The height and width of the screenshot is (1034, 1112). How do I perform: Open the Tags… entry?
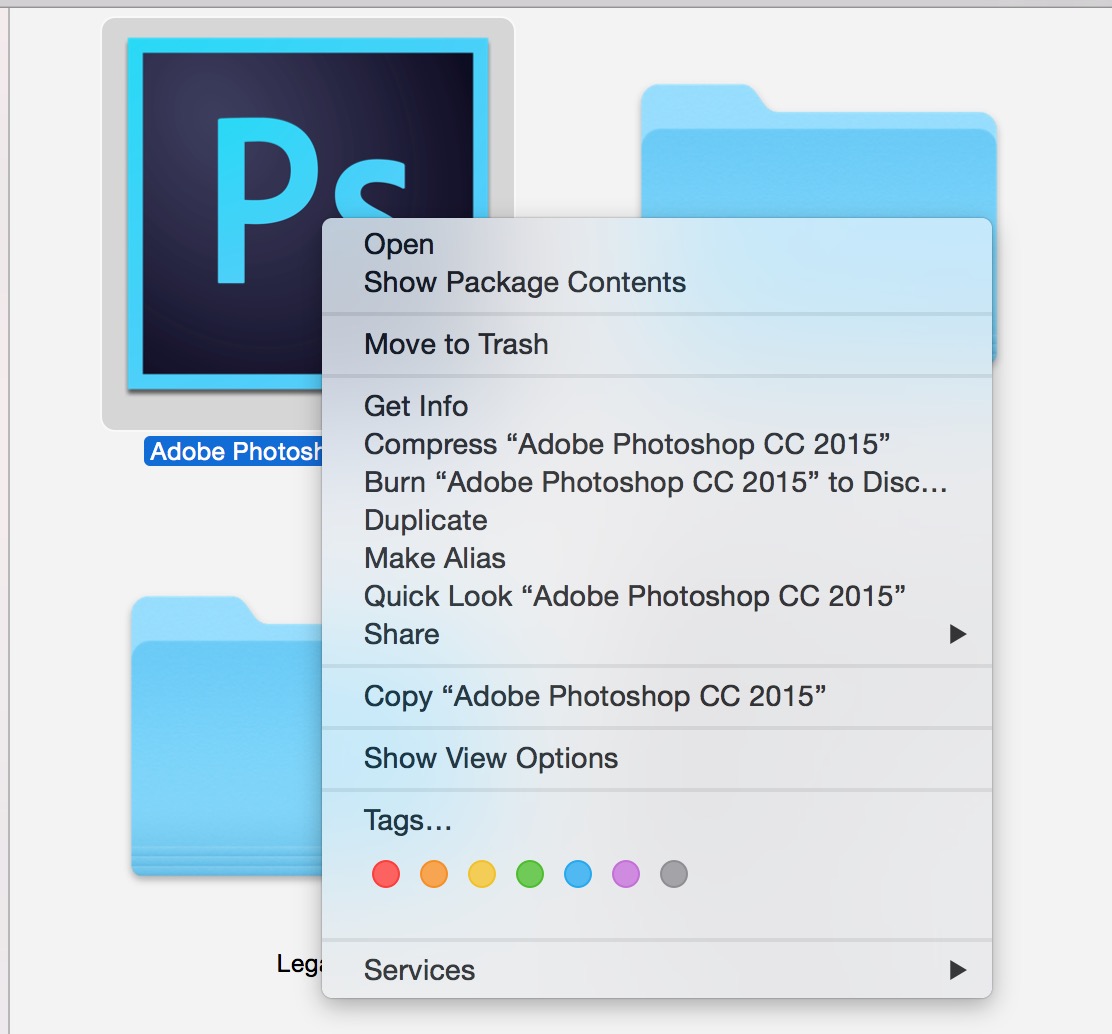657,821
